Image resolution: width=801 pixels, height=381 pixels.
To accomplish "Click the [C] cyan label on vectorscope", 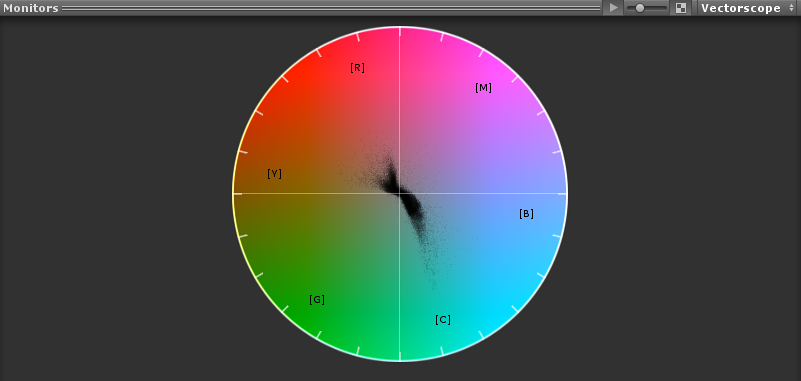I will (x=443, y=320).
